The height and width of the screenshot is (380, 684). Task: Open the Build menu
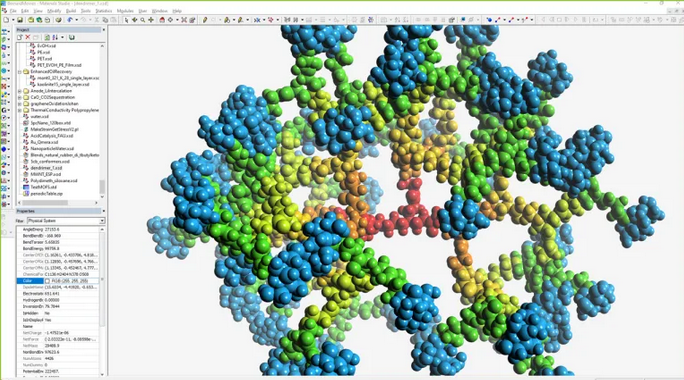(x=71, y=11)
